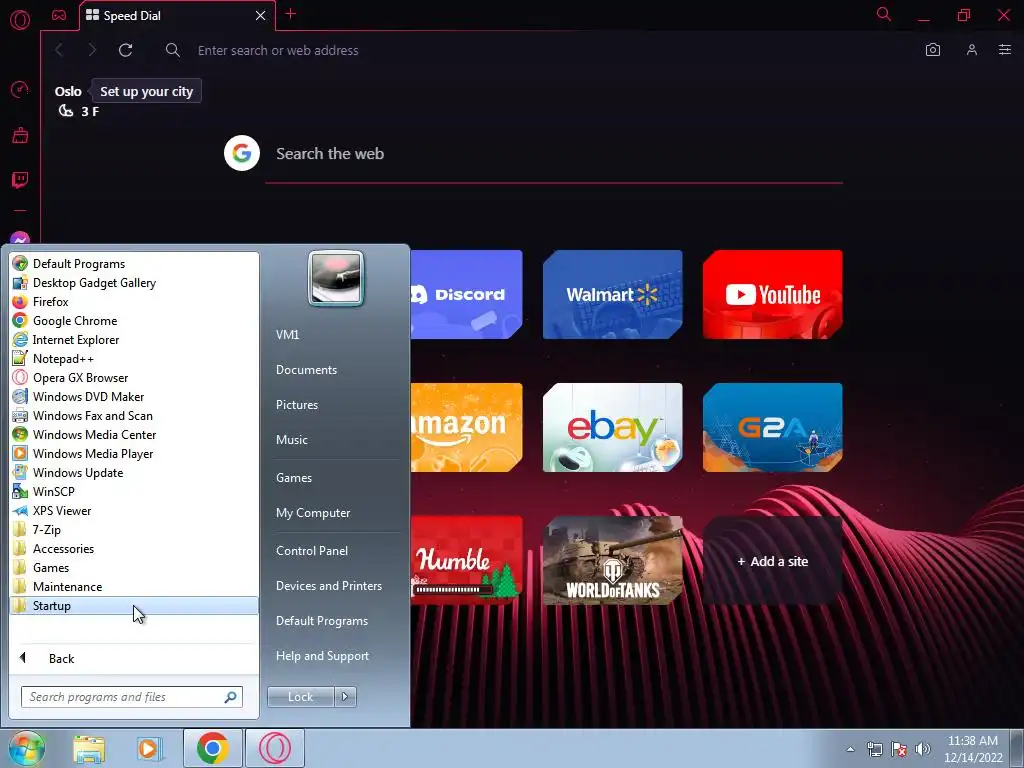The width and height of the screenshot is (1024, 768).
Task: Expand the Accessories folder
Action: (x=134, y=549)
